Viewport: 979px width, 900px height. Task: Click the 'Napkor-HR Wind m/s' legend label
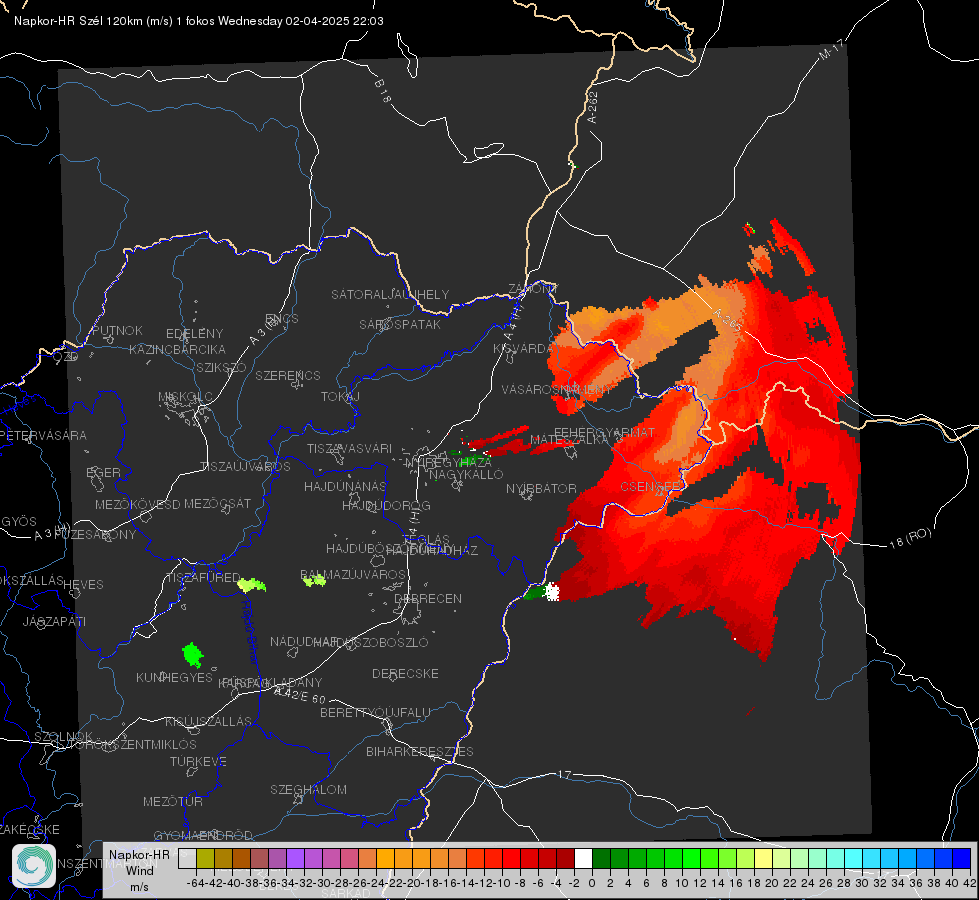click(x=139, y=870)
